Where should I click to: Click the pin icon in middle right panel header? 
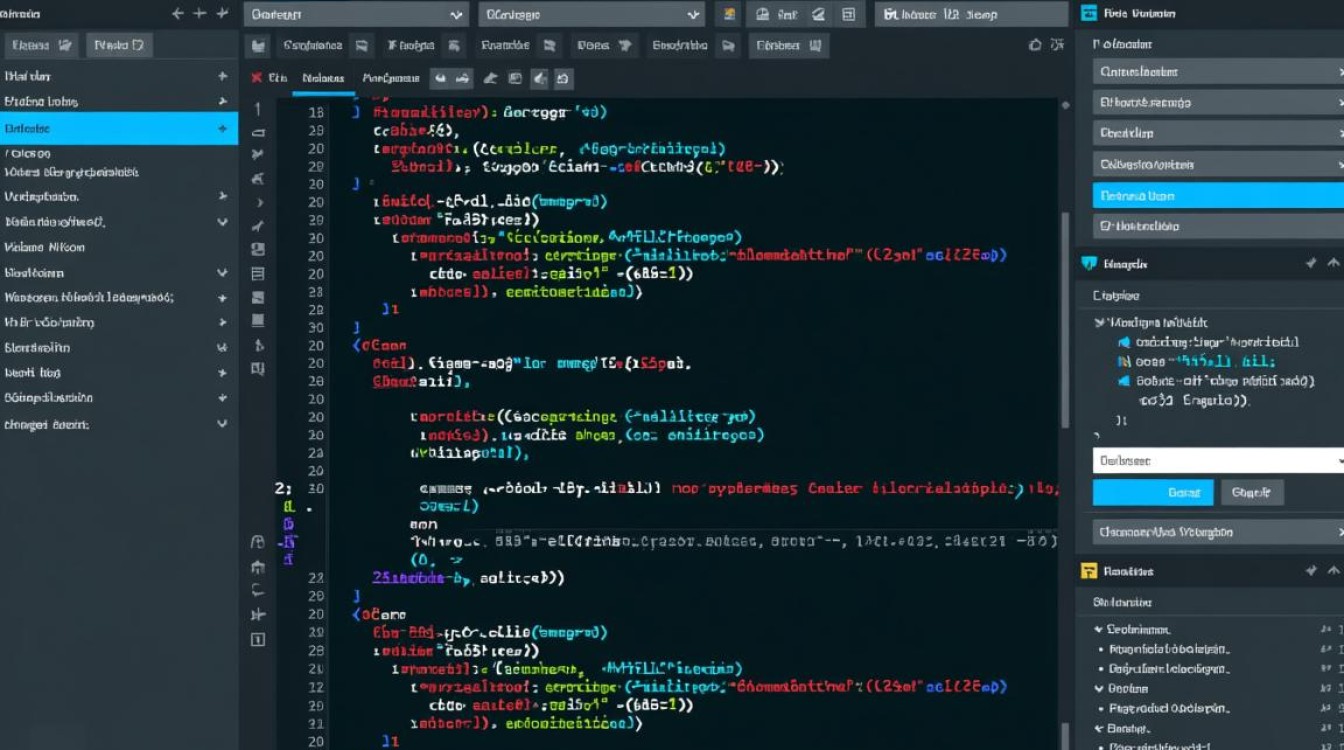coord(1311,264)
